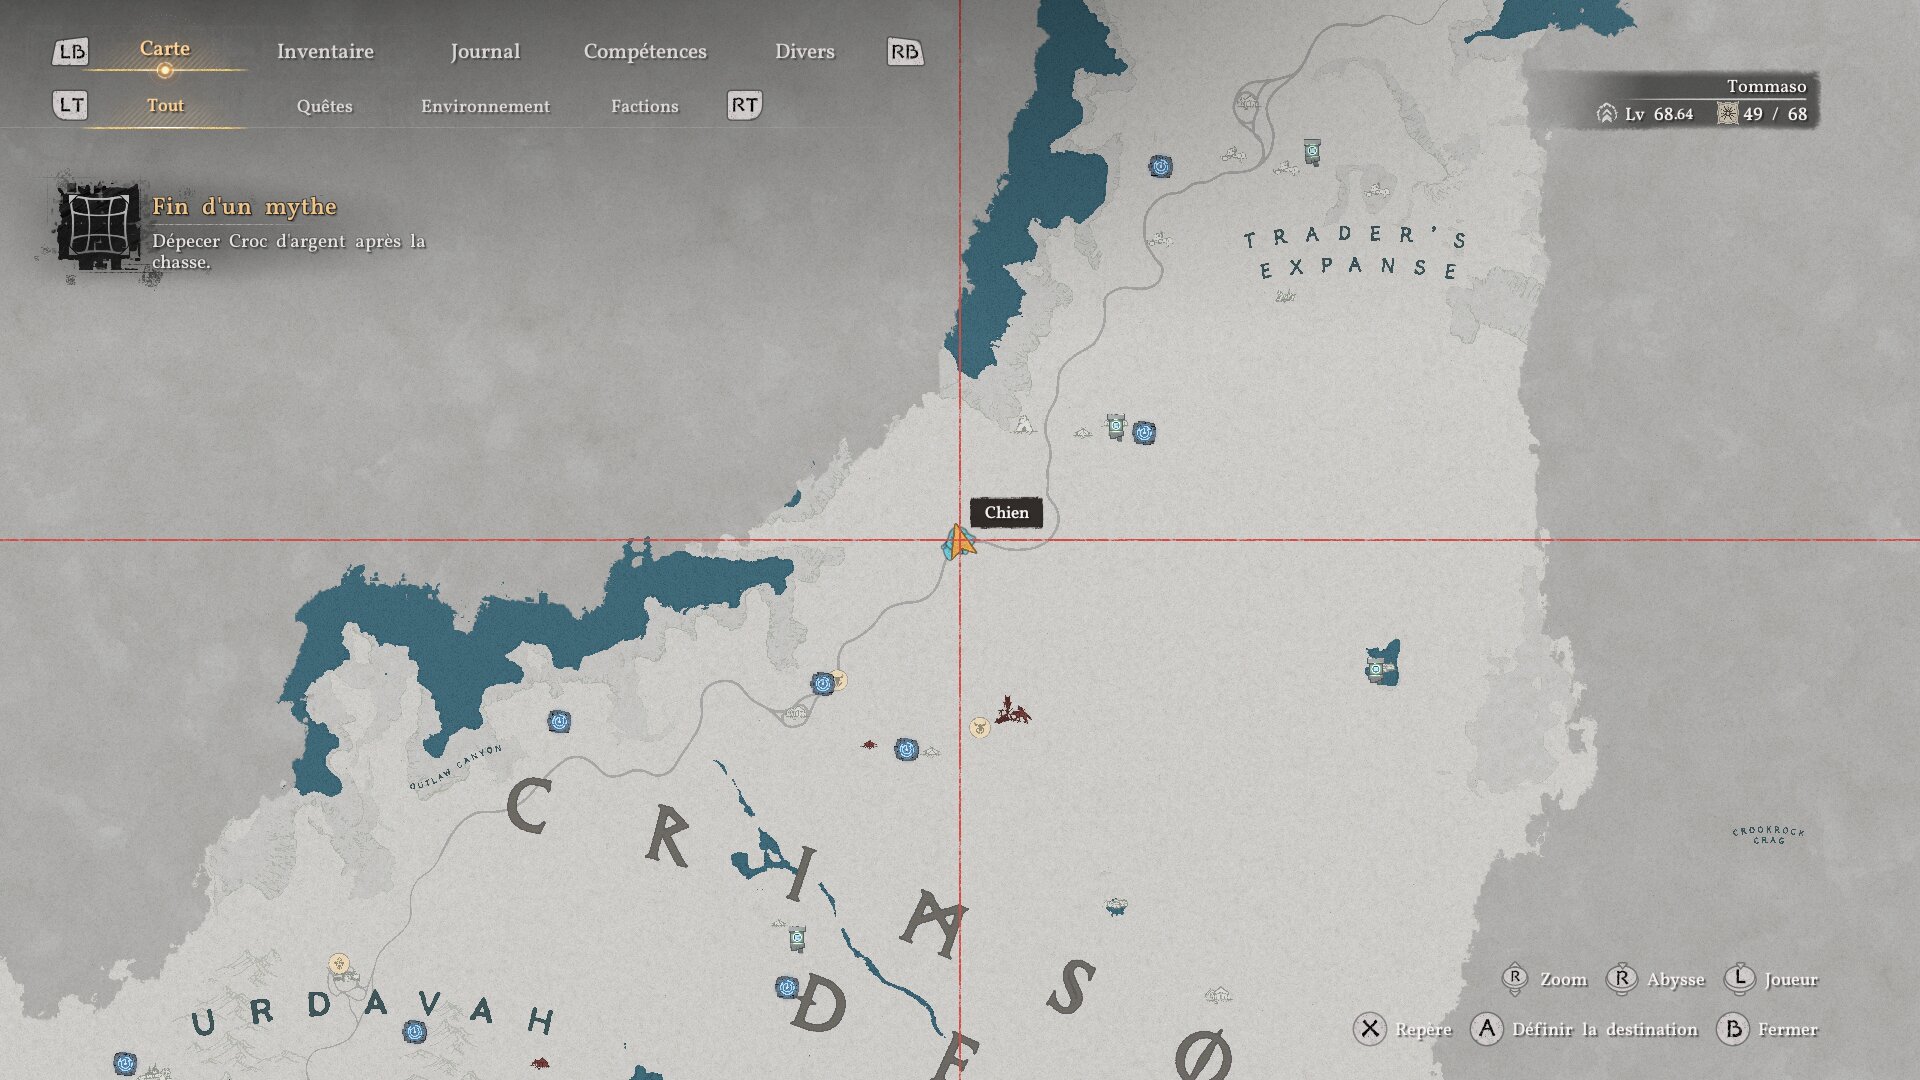
Task: Filter map by Quêtes
Action: click(324, 106)
